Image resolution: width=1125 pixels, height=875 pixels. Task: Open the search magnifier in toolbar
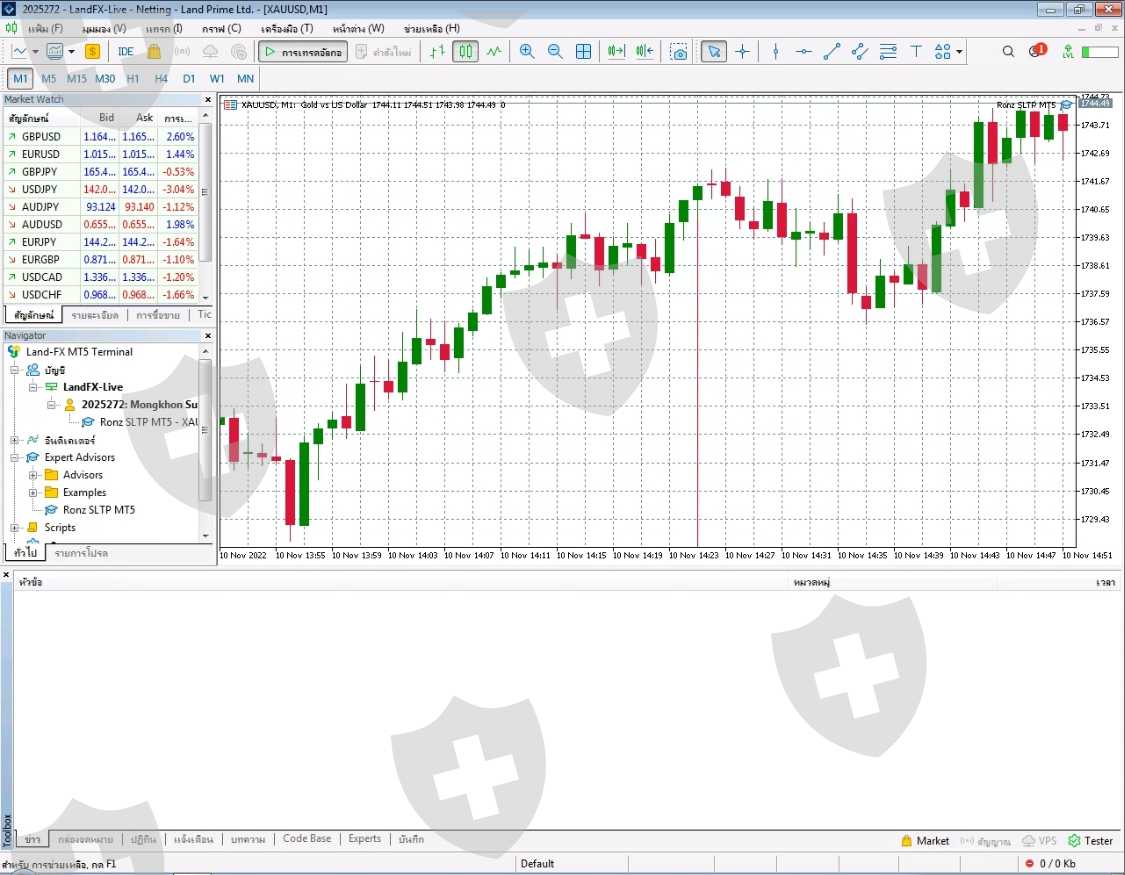[x=1008, y=52]
